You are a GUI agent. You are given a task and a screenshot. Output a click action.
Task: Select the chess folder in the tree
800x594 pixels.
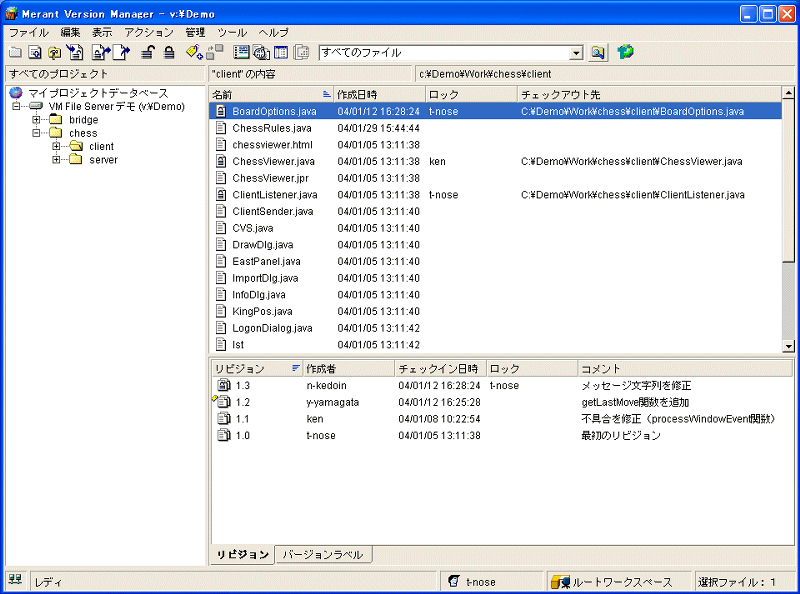click(x=83, y=133)
